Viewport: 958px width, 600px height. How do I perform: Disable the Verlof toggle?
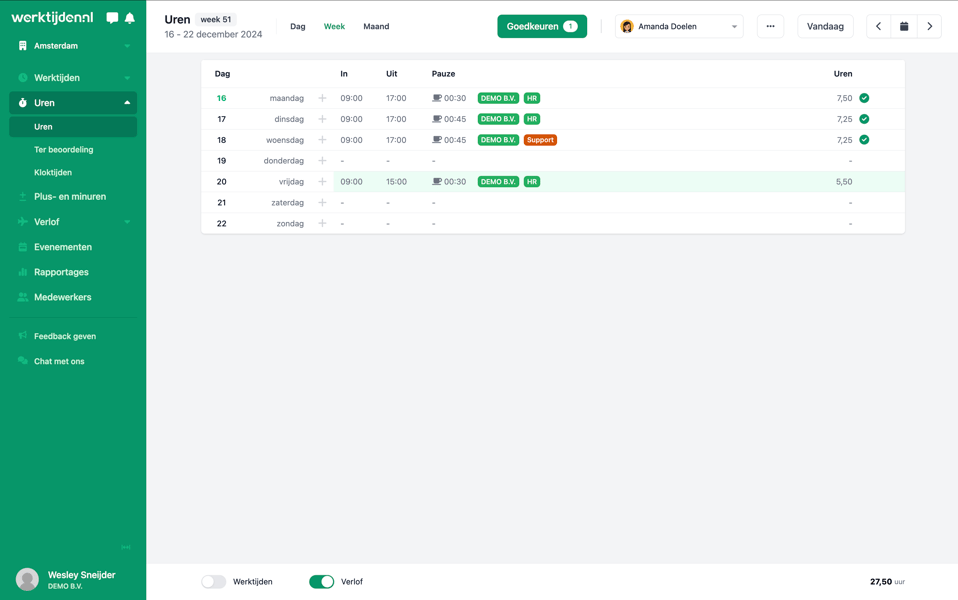click(321, 581)
